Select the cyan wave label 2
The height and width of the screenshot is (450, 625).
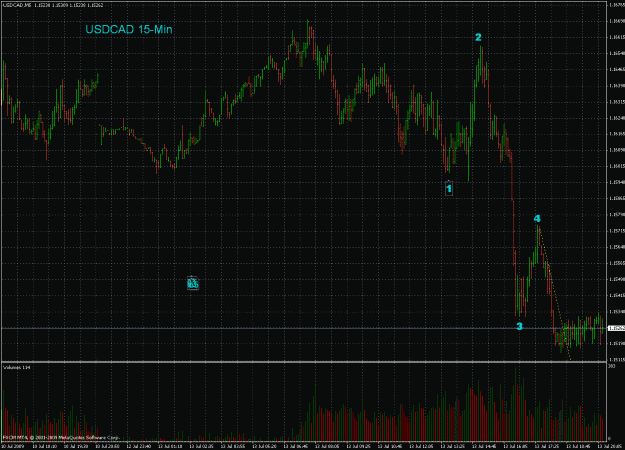pyautogui.click(x=478, y=37)
